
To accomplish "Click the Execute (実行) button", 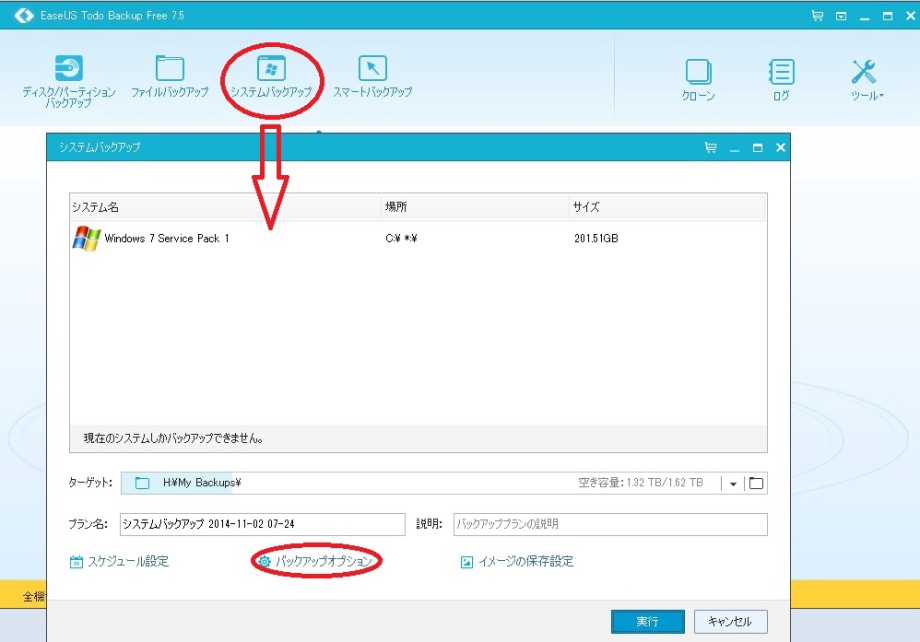I will pos(647,621).
